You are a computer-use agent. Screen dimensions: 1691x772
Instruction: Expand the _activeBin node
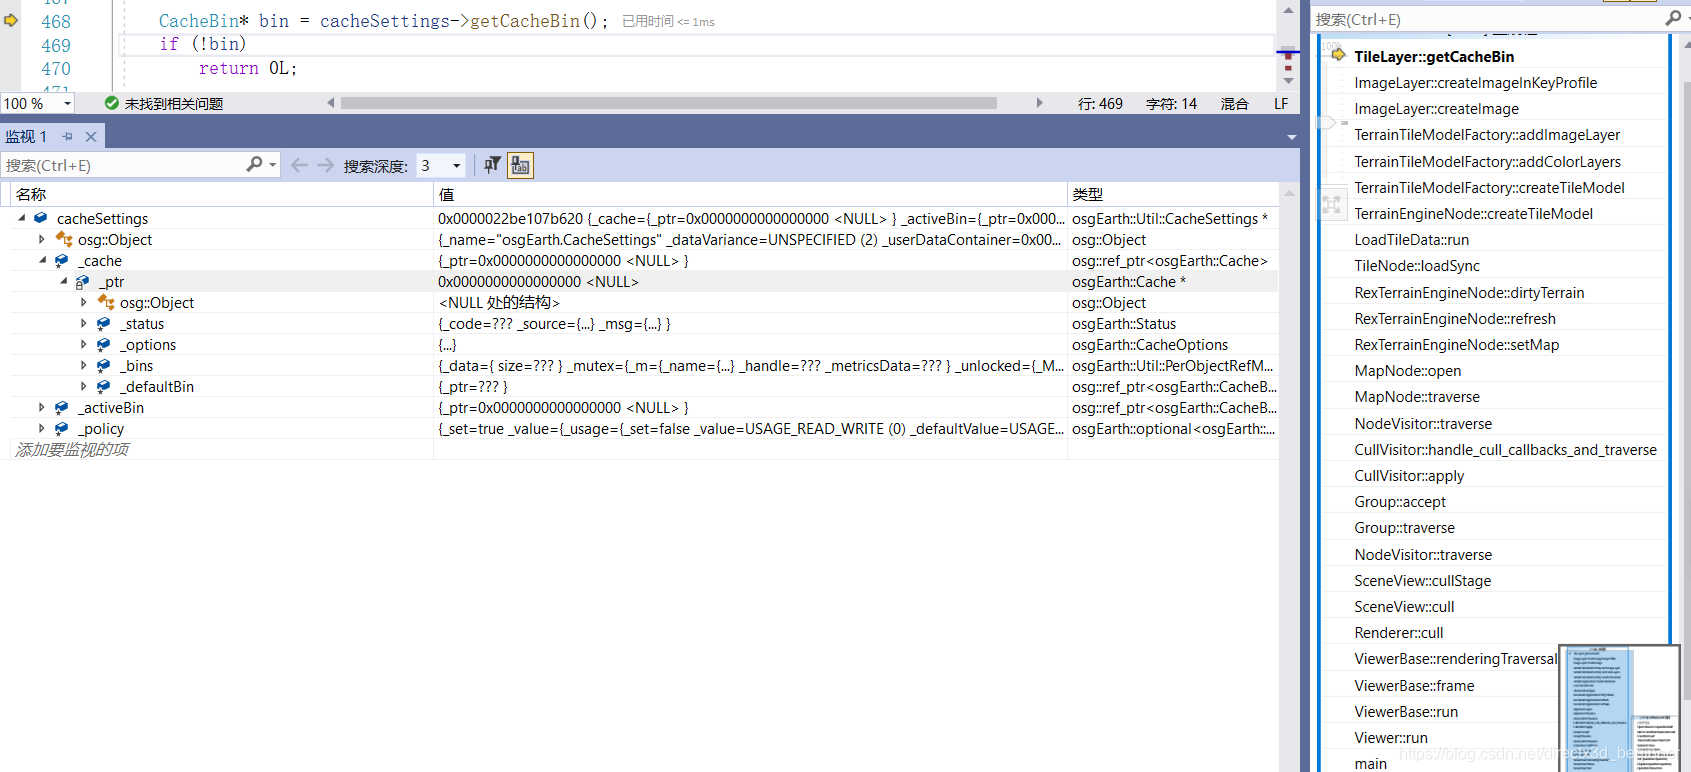[x=42, y=407]
